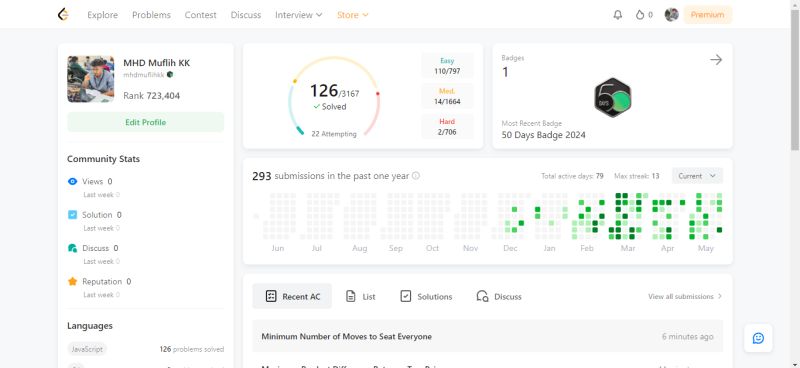Click the arrow next to Badges
Screen dimensions: 800x368
(x=716, y=60)
